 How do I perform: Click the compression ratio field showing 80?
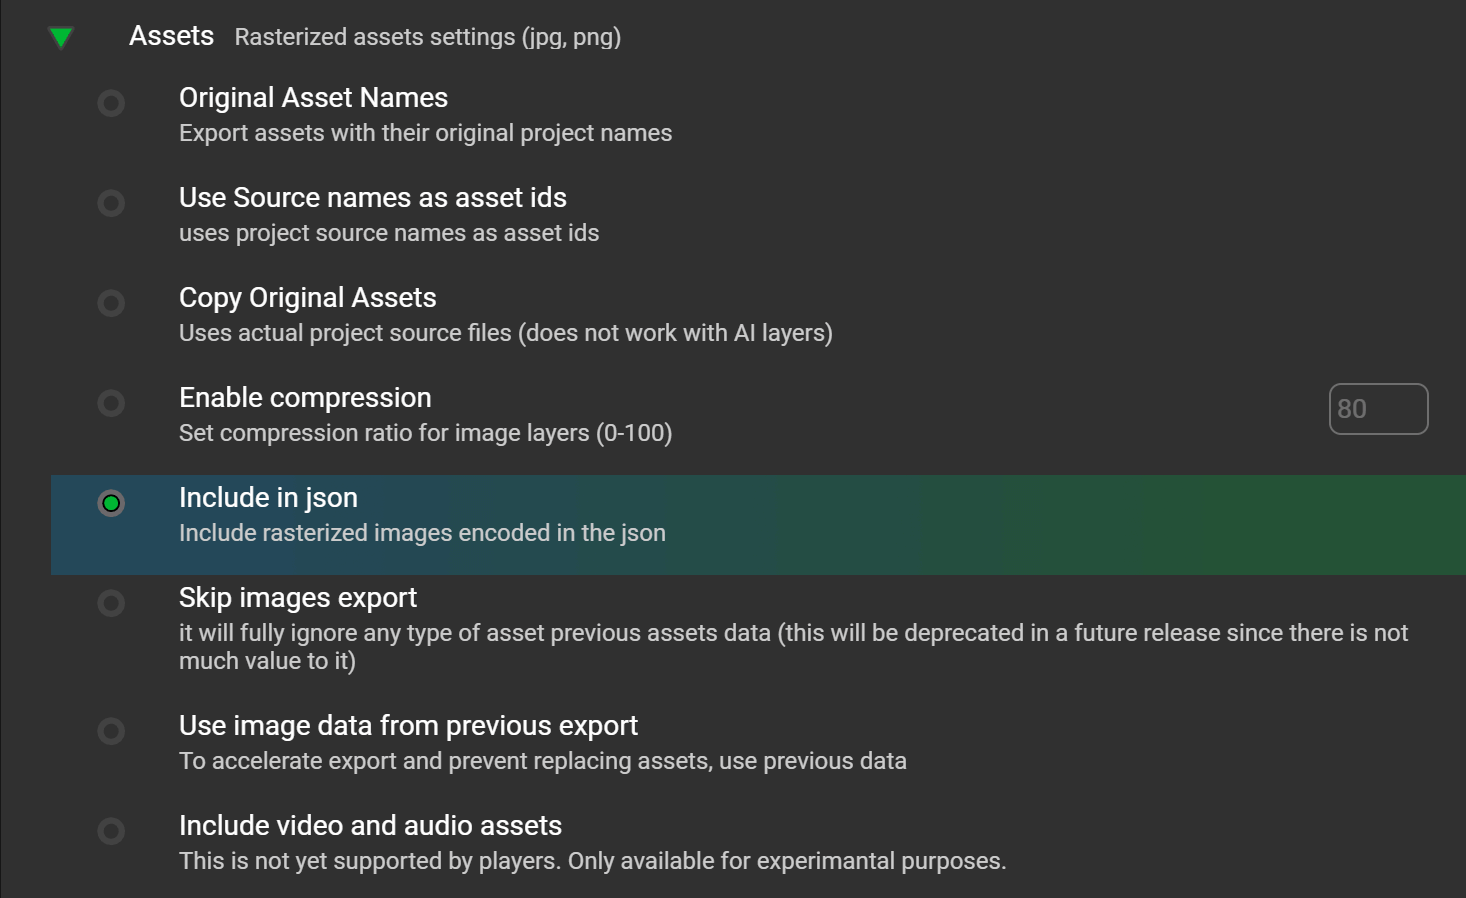[x=1378, y=409]
